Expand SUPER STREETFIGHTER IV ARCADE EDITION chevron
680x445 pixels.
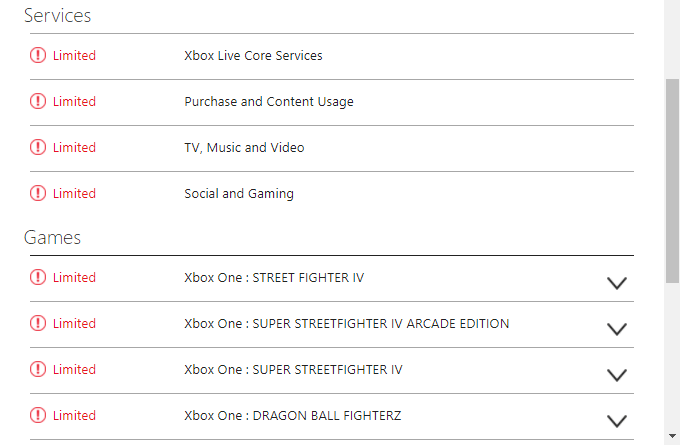pos(617,329)
